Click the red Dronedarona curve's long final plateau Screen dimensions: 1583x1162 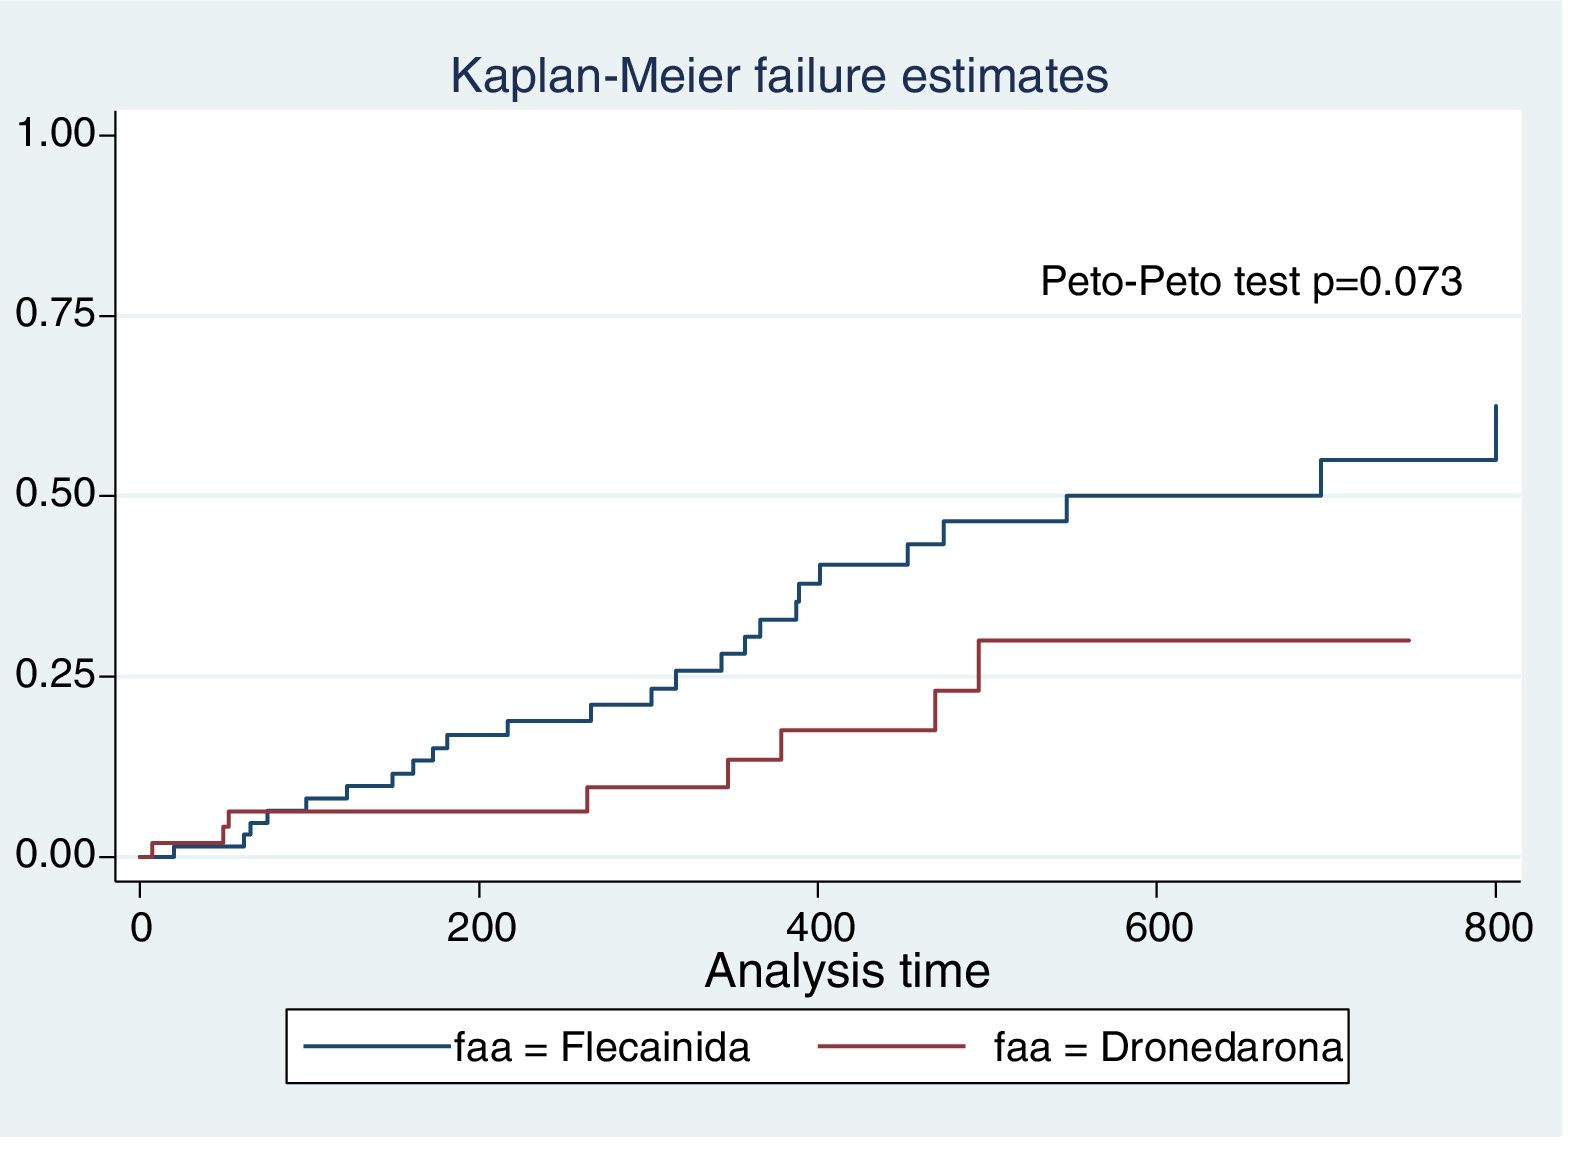click(x=1200, y=640)
